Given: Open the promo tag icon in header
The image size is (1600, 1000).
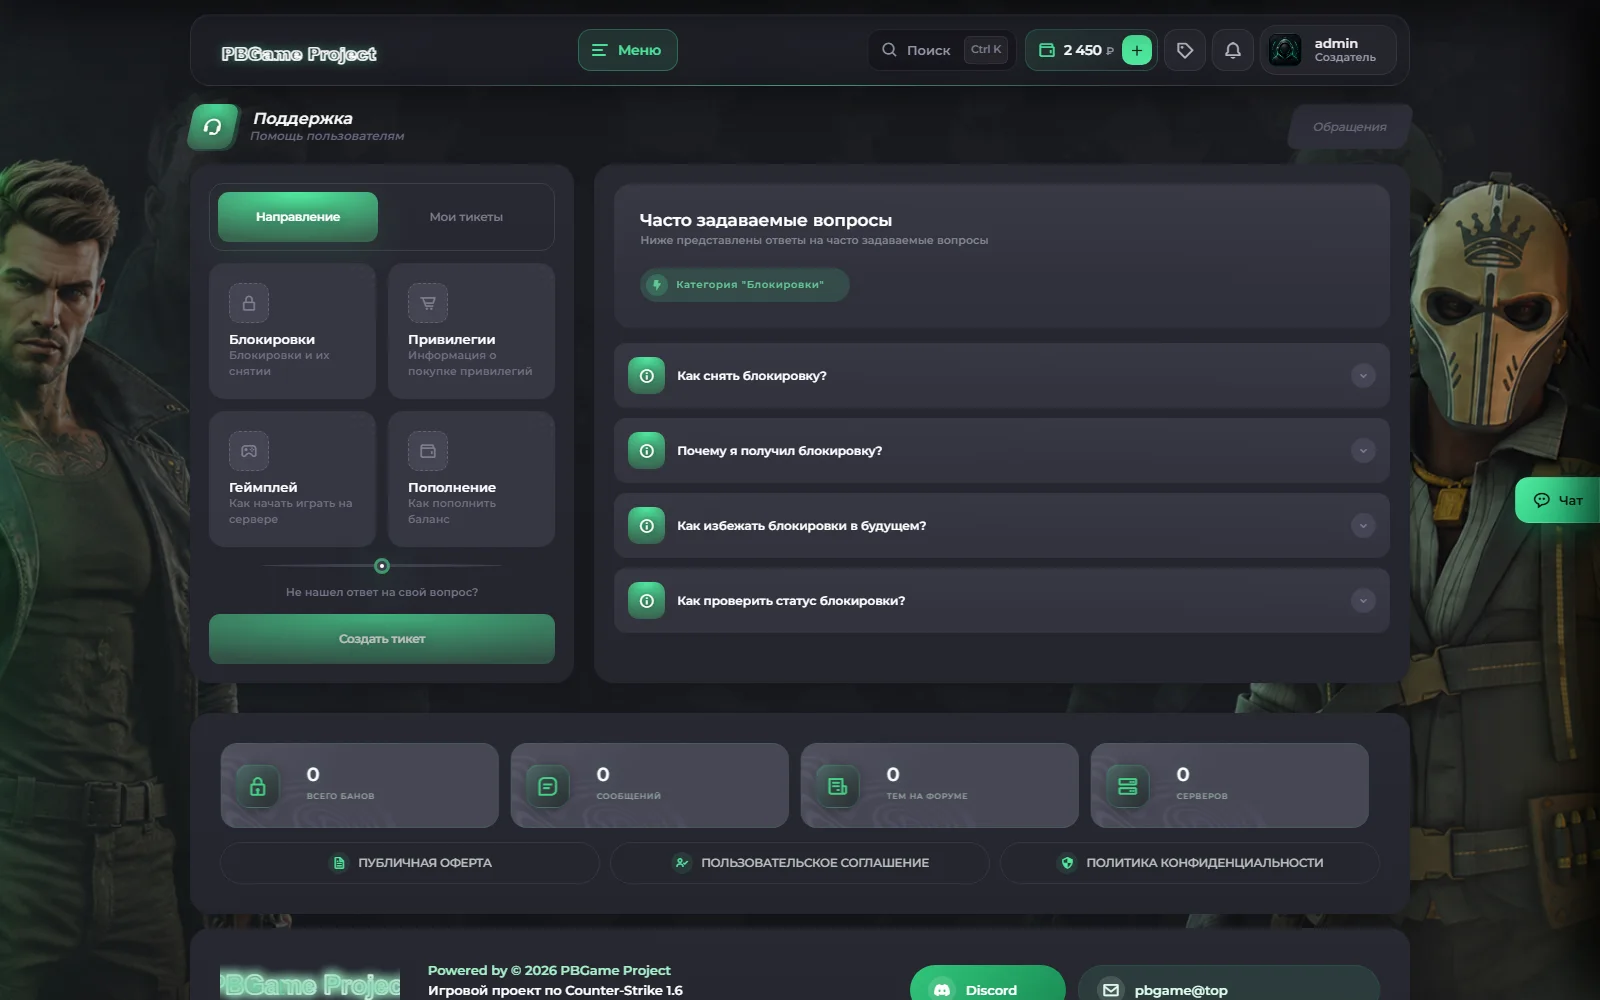Looking at the screenshot, I should coord(1185,50).
